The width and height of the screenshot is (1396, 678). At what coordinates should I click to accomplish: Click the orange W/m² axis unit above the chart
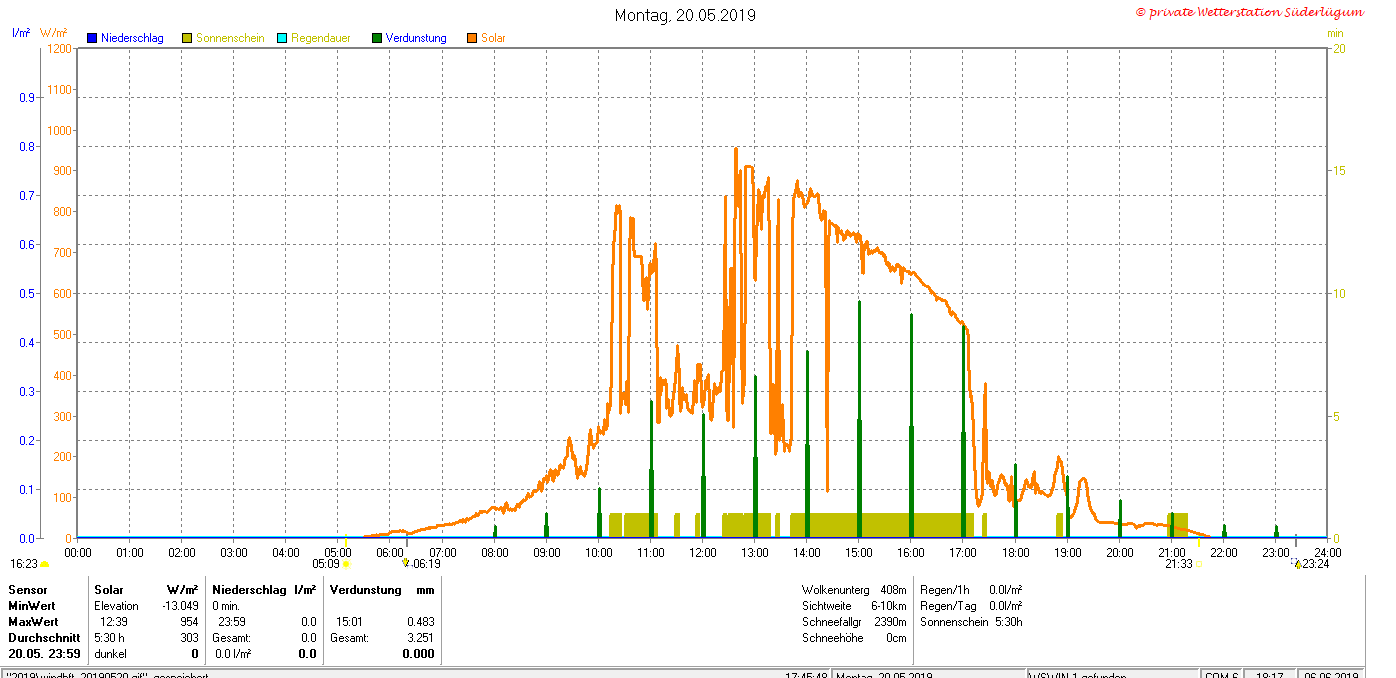click(54, 33)
